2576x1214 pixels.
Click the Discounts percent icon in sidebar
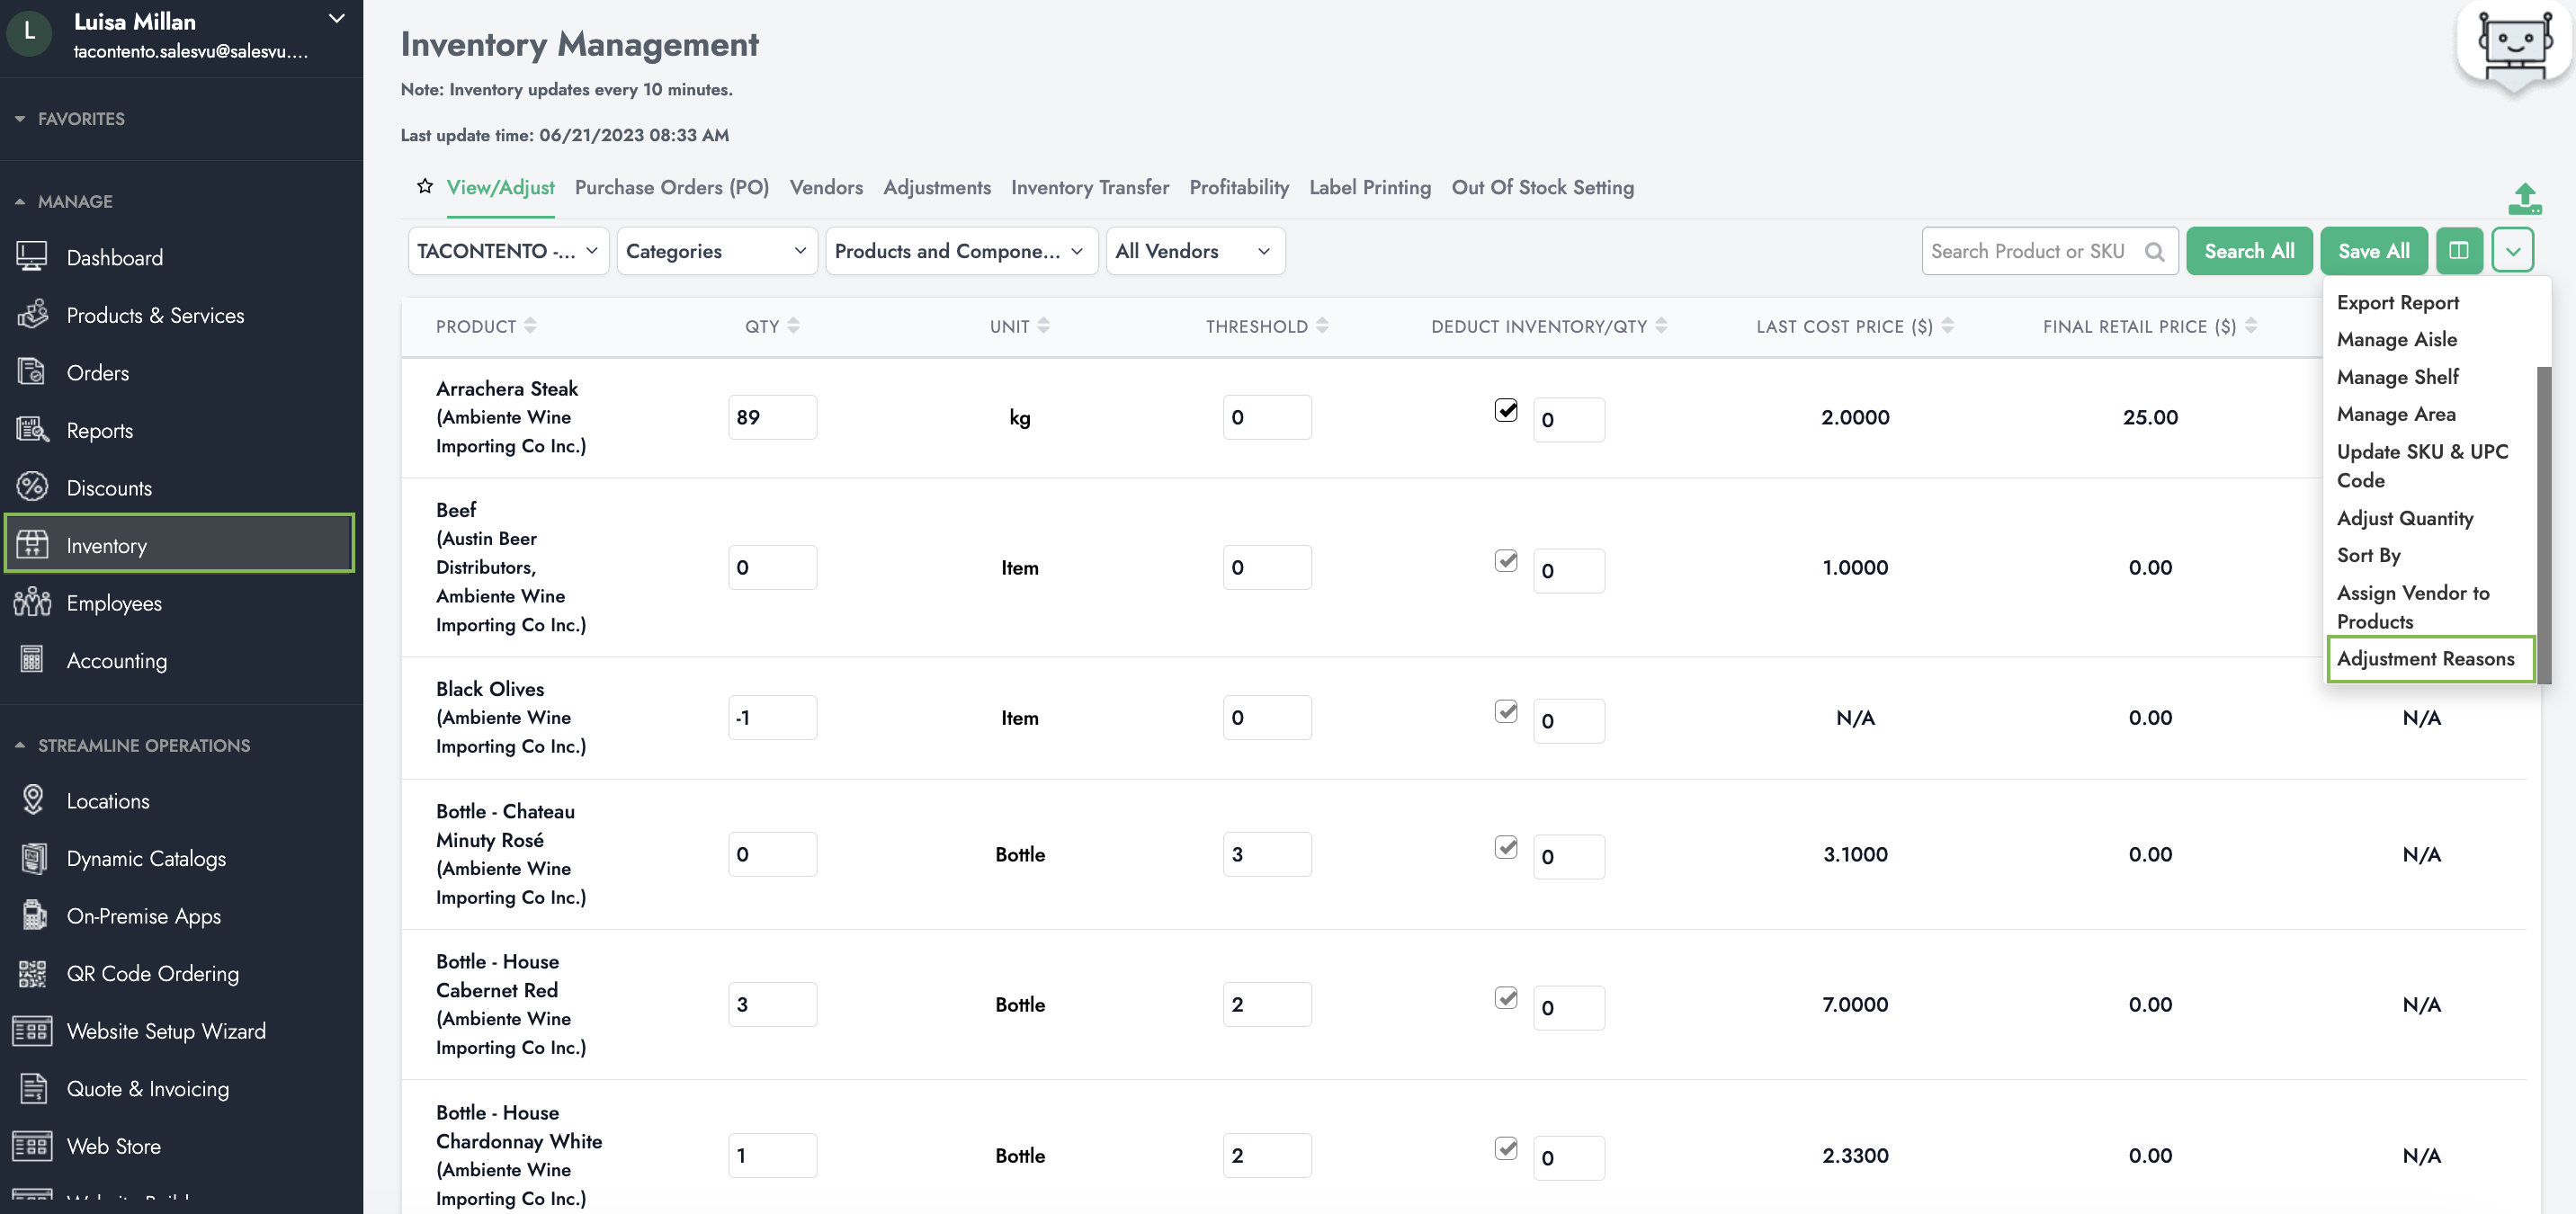pyautogui.click(x=32, y=487)
